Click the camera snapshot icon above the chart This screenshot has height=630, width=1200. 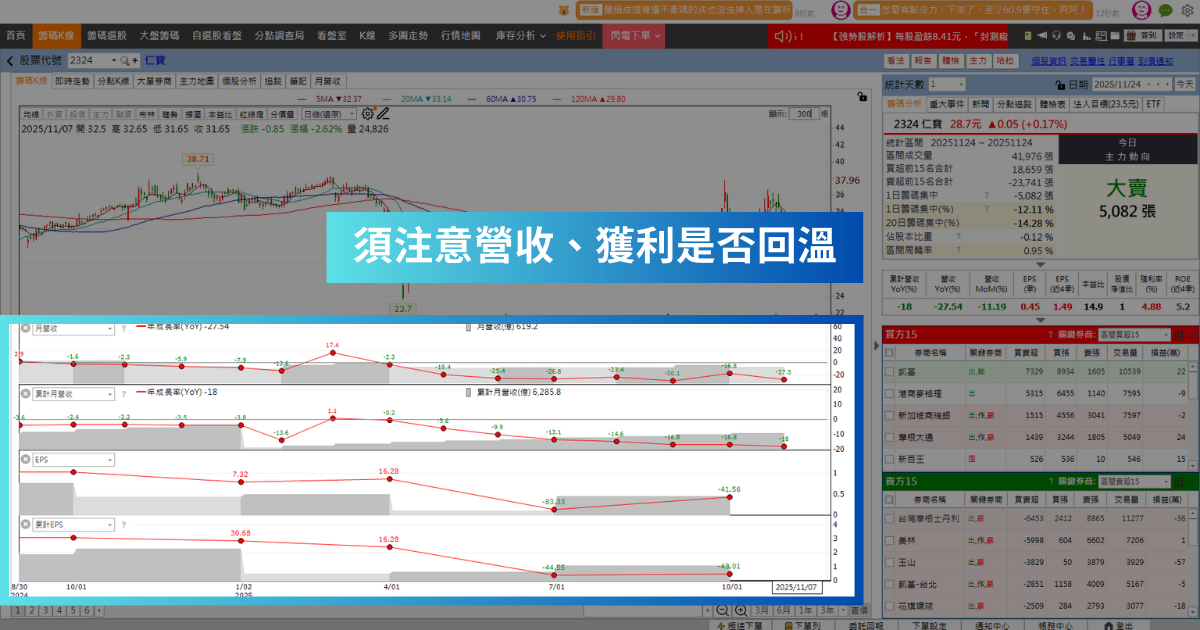click(1114, 35)
